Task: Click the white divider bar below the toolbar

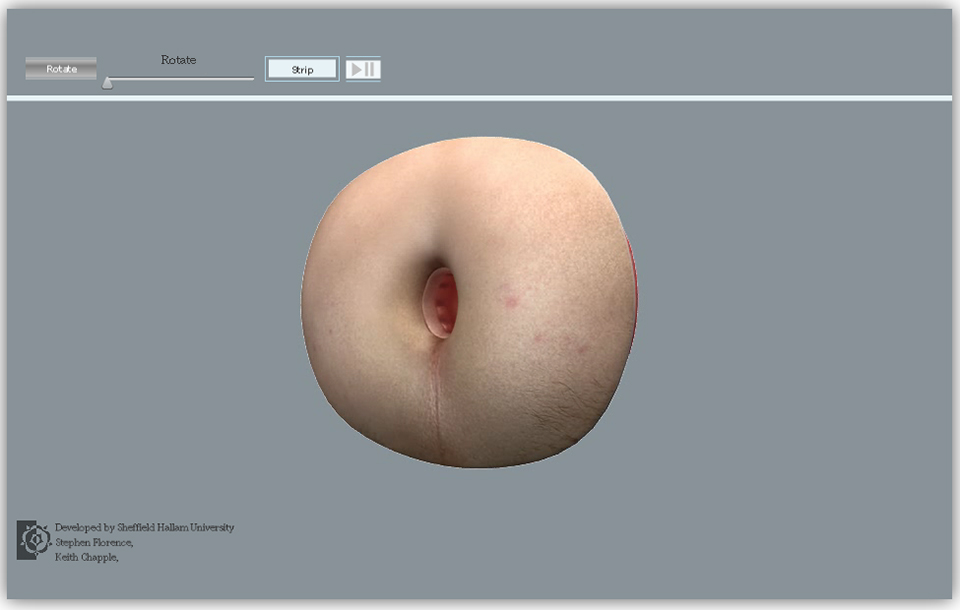Action: (x=480, y=98)
